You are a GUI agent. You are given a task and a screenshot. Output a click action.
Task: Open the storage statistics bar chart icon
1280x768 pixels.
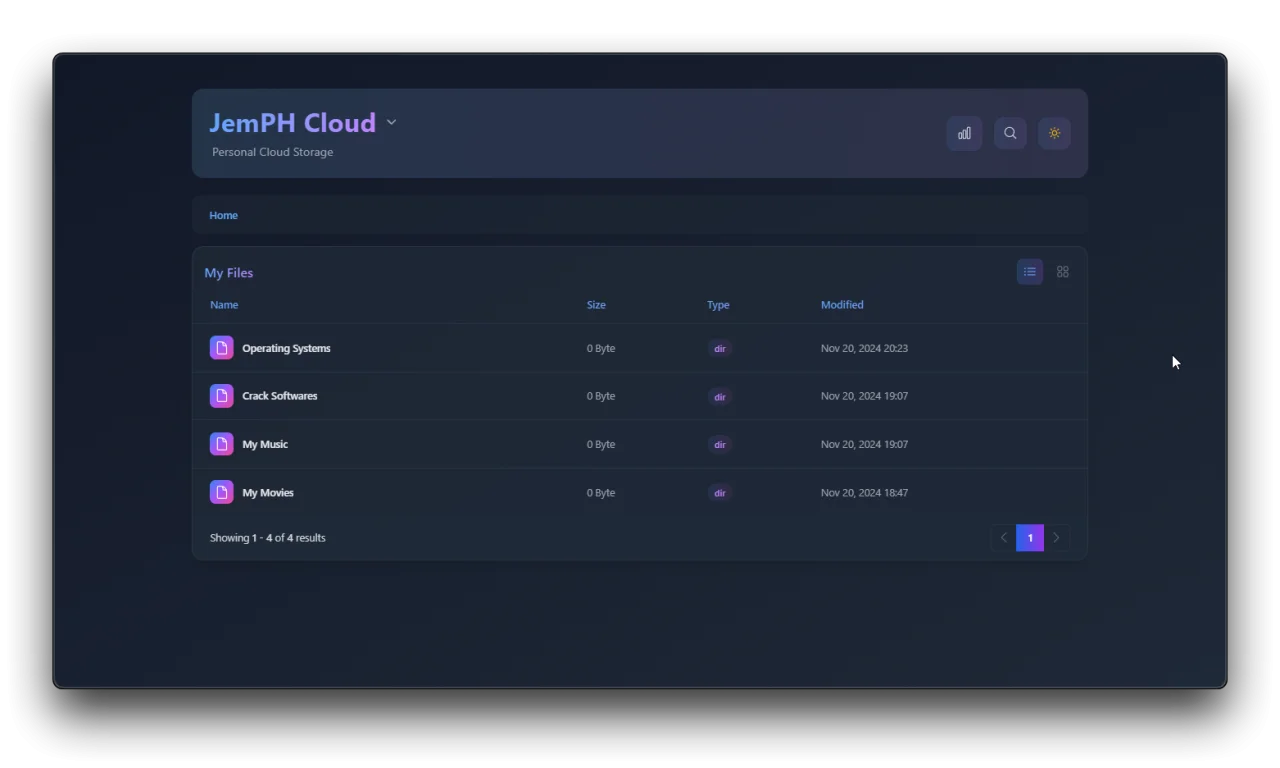click(x=964, y=133)
